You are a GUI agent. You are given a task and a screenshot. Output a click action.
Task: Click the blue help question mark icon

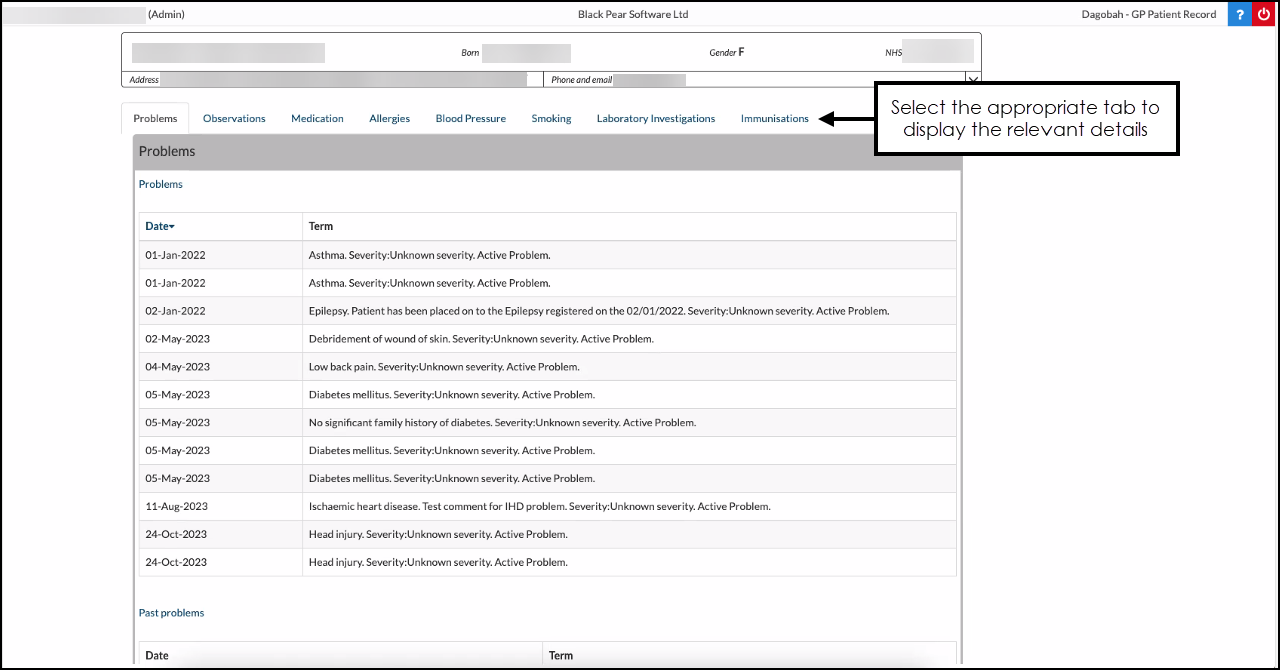pyautogui.click(x=1239, y=14)
